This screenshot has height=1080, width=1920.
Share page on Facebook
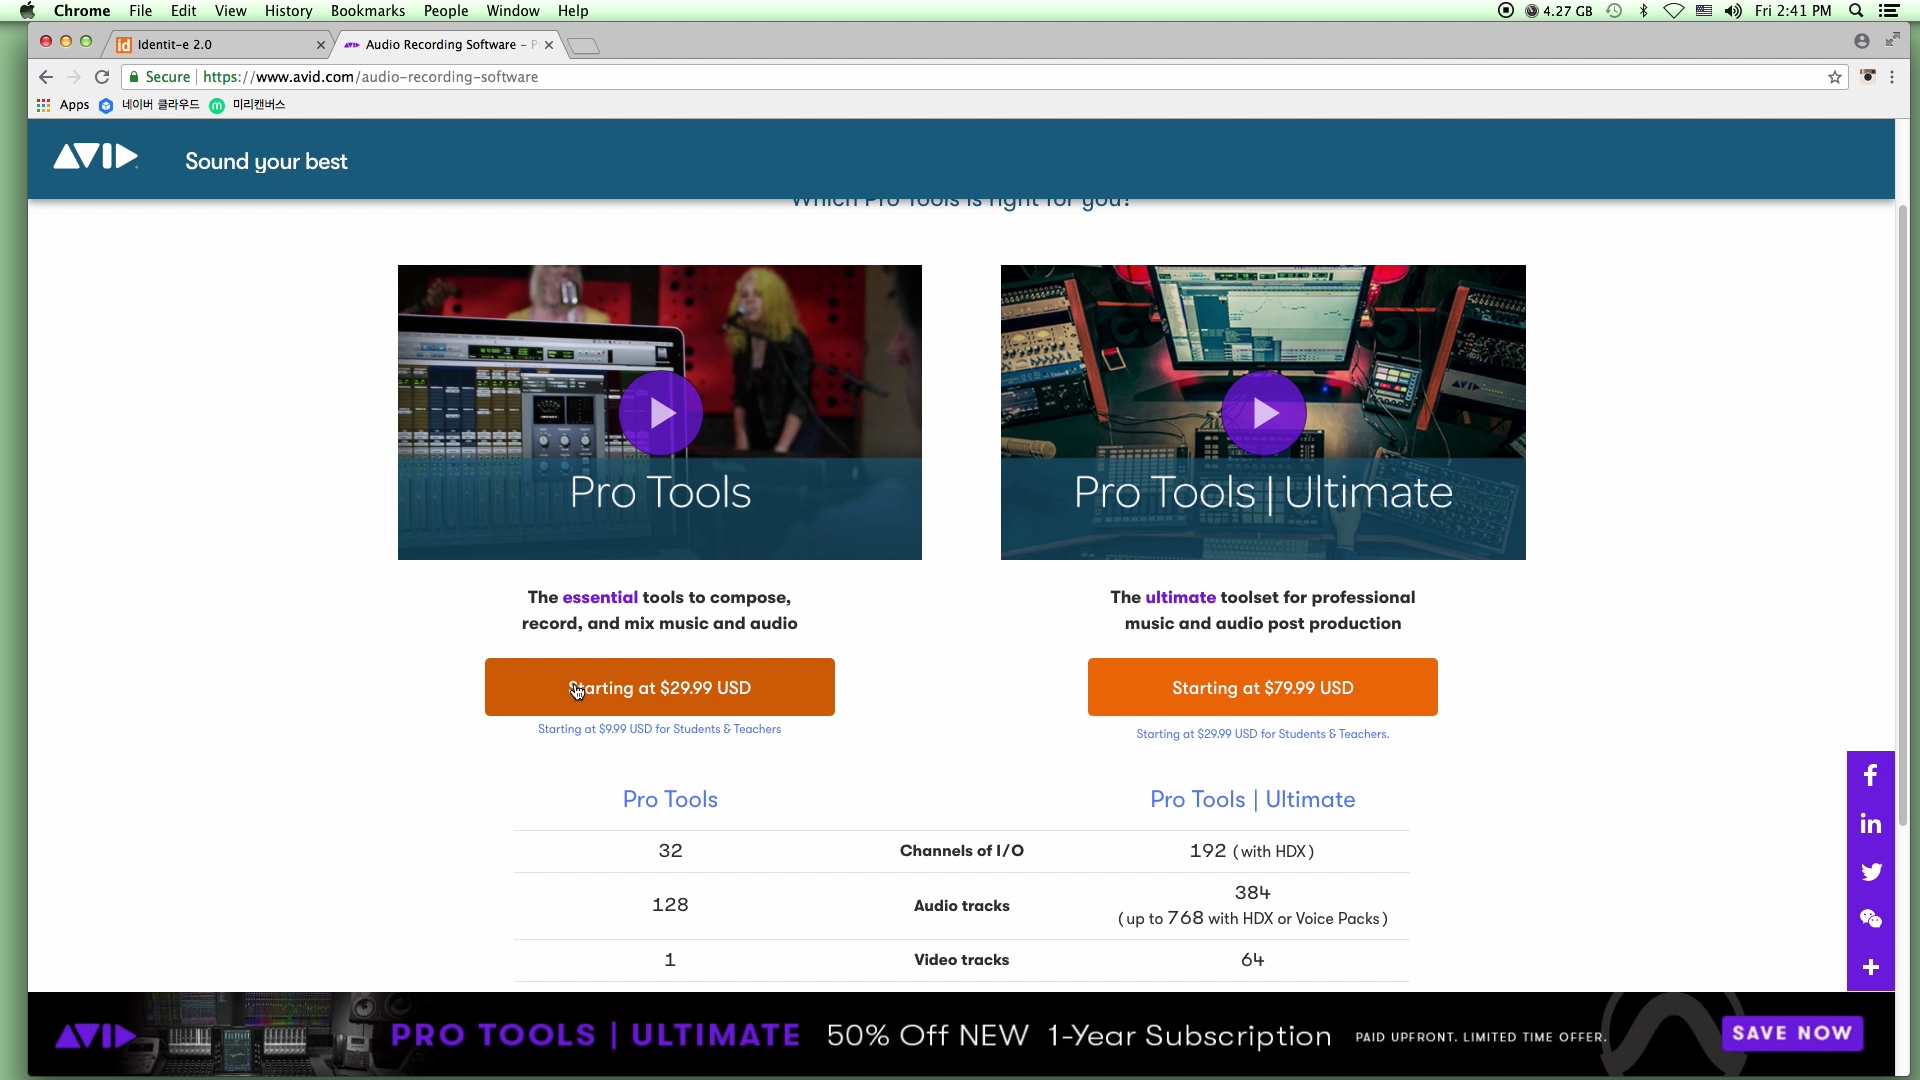pos(1870,776)
